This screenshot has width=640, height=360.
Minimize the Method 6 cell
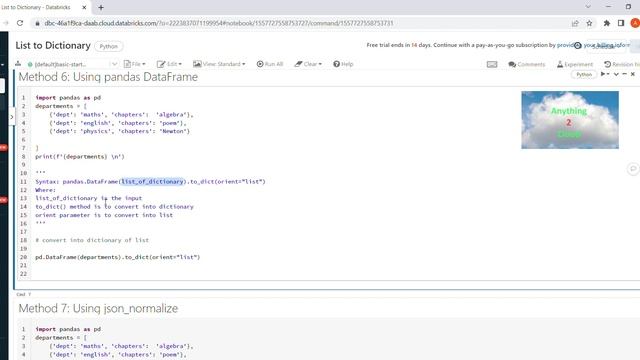coord(624,74)
